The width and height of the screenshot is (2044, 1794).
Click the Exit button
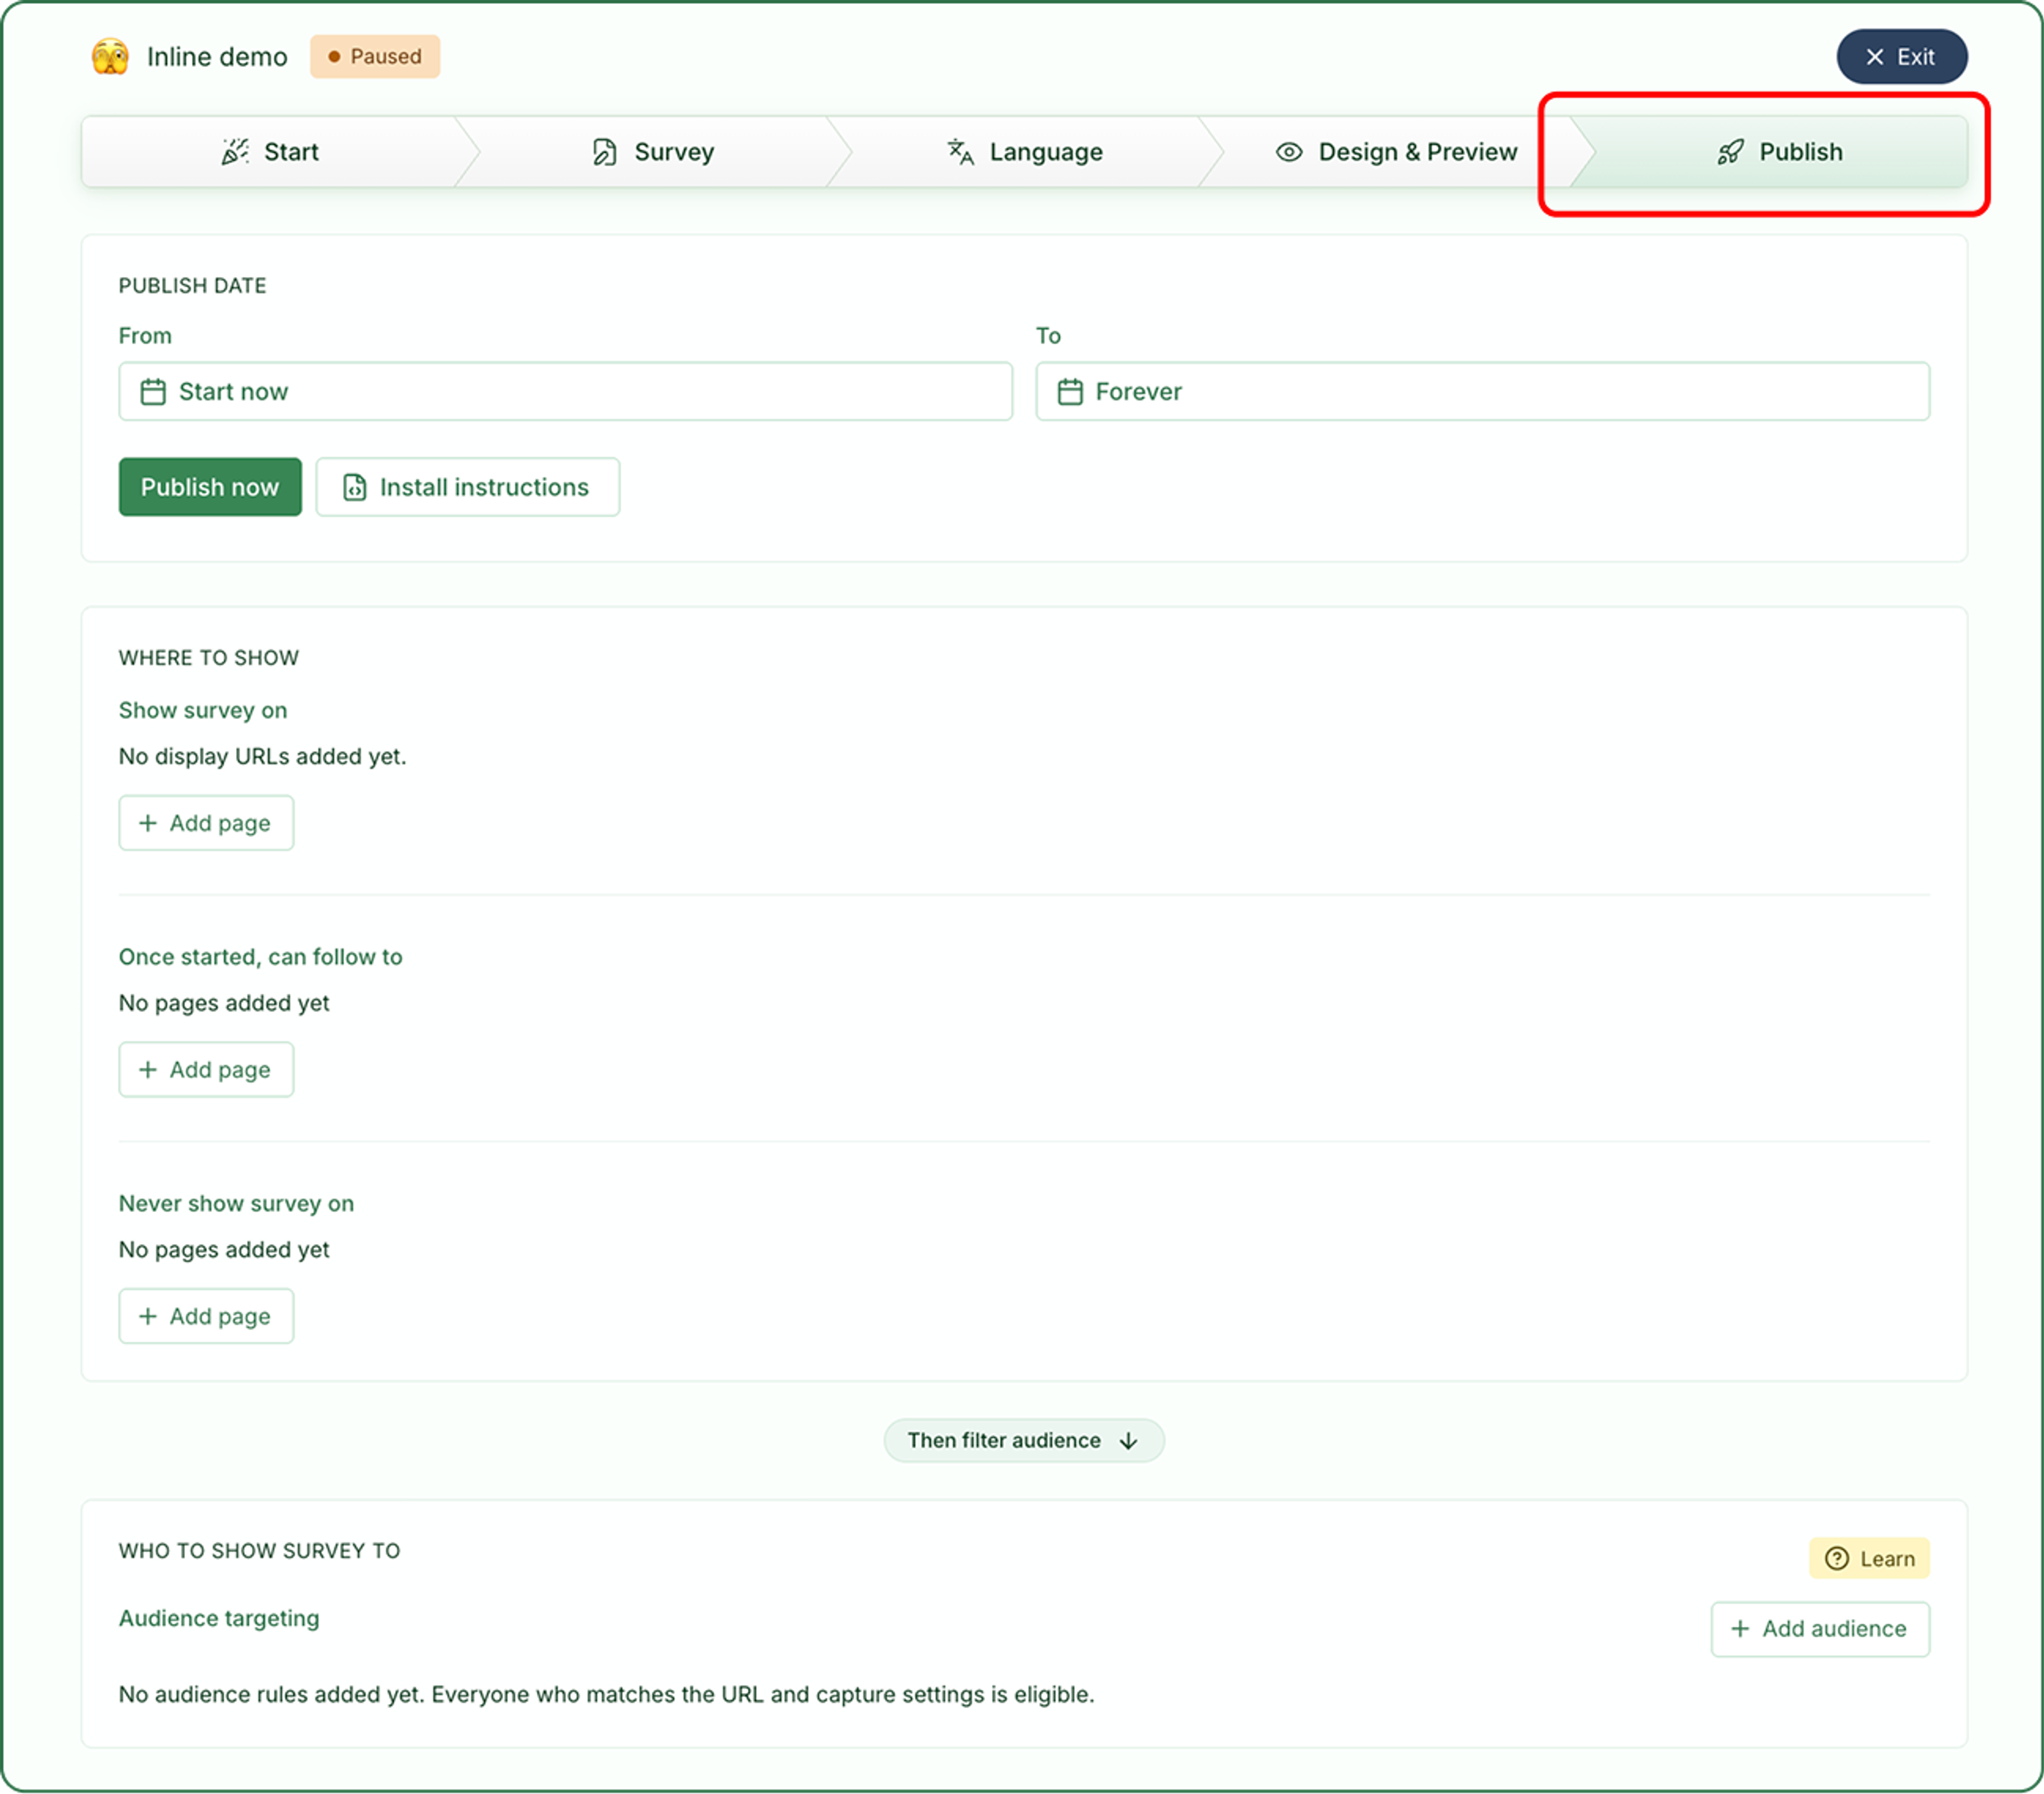[1901, 57]
